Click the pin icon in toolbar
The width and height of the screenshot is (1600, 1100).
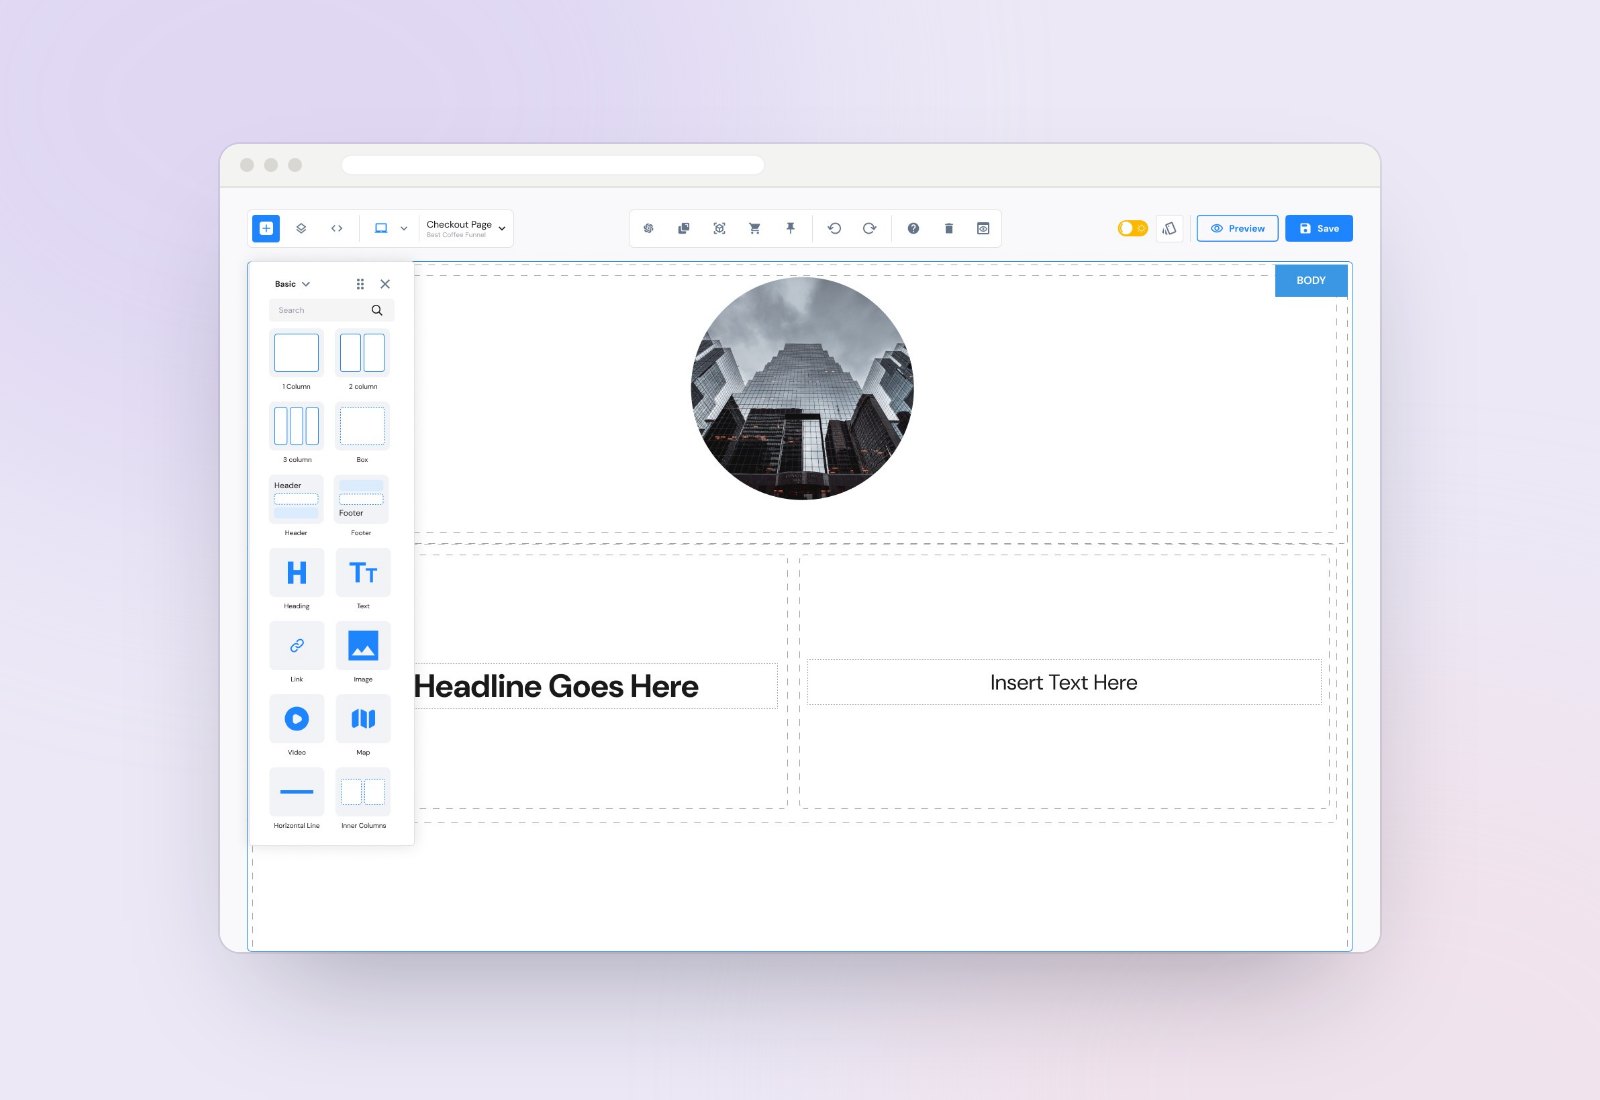(x=790, y=228)
